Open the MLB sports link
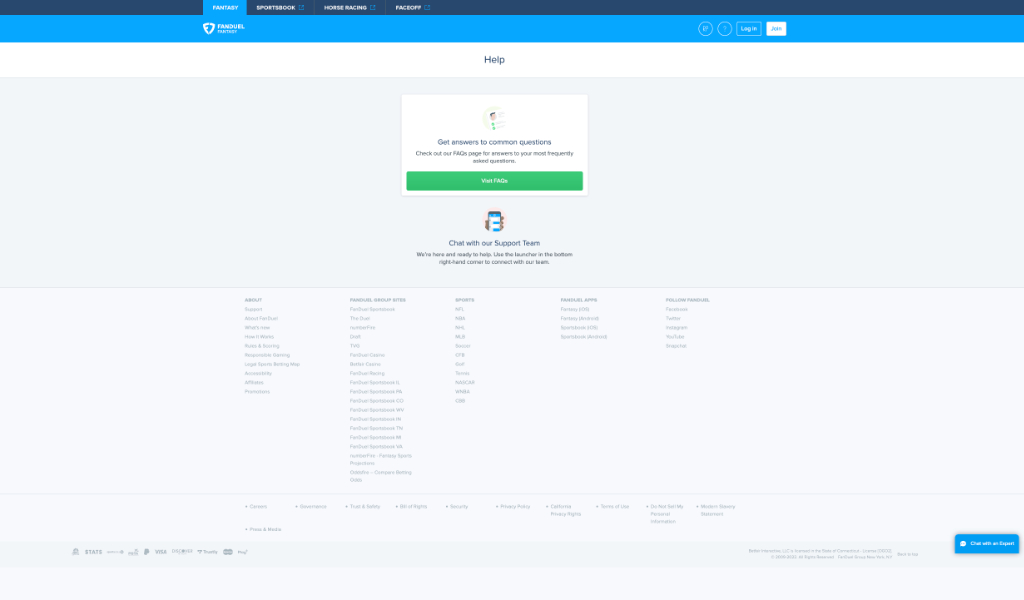 (x=460, y=337)
